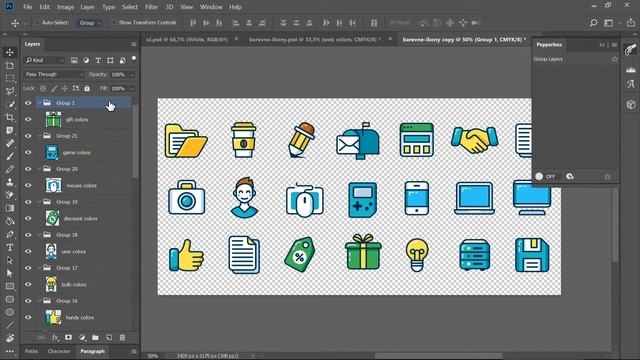Toggle layer filtering on/off dot

[x=133, y=59]
